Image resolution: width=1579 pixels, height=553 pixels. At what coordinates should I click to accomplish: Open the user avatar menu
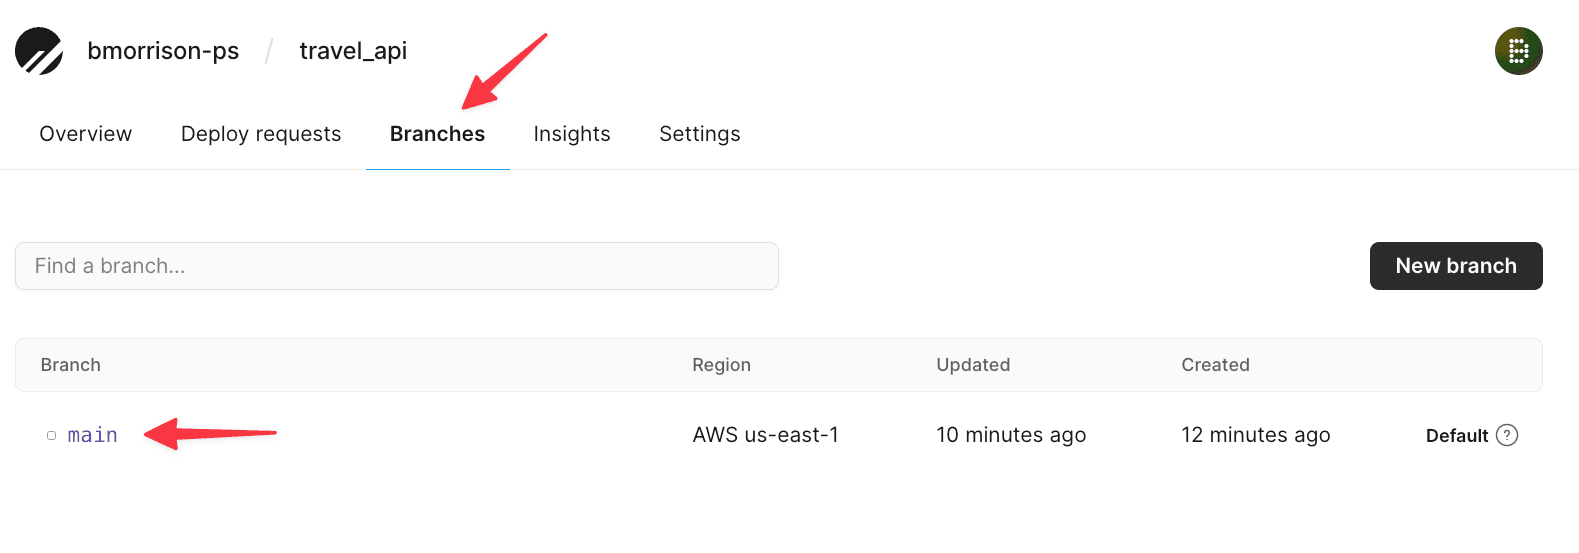point(1518,51)
